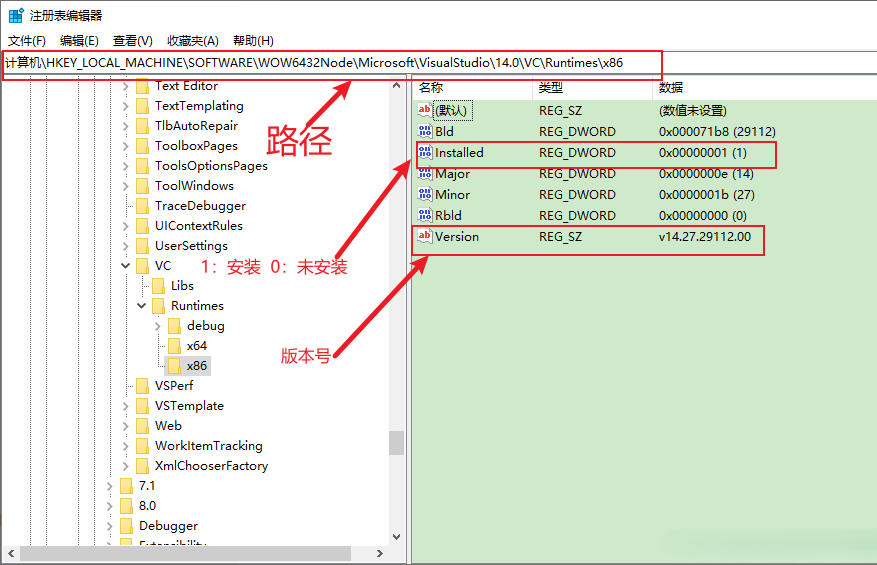Viewport: 877px width, 565px height.
Task: Collapse the VC tree node
Action: pyautogui.click(x=126, y=266)
